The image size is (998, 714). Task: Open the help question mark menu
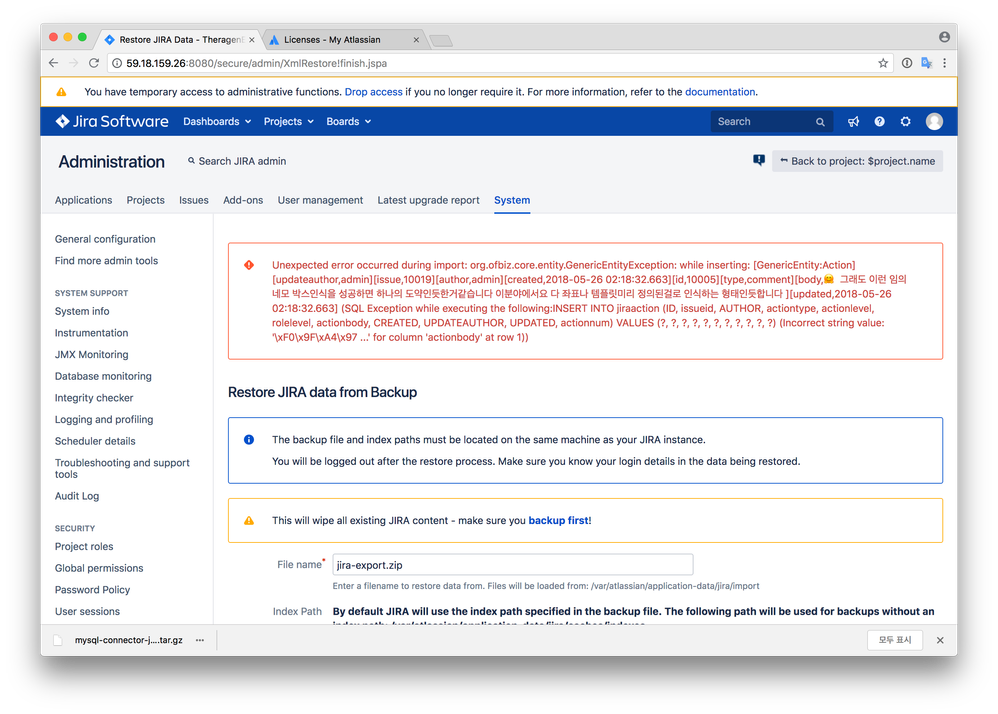(x=880, y=122)
